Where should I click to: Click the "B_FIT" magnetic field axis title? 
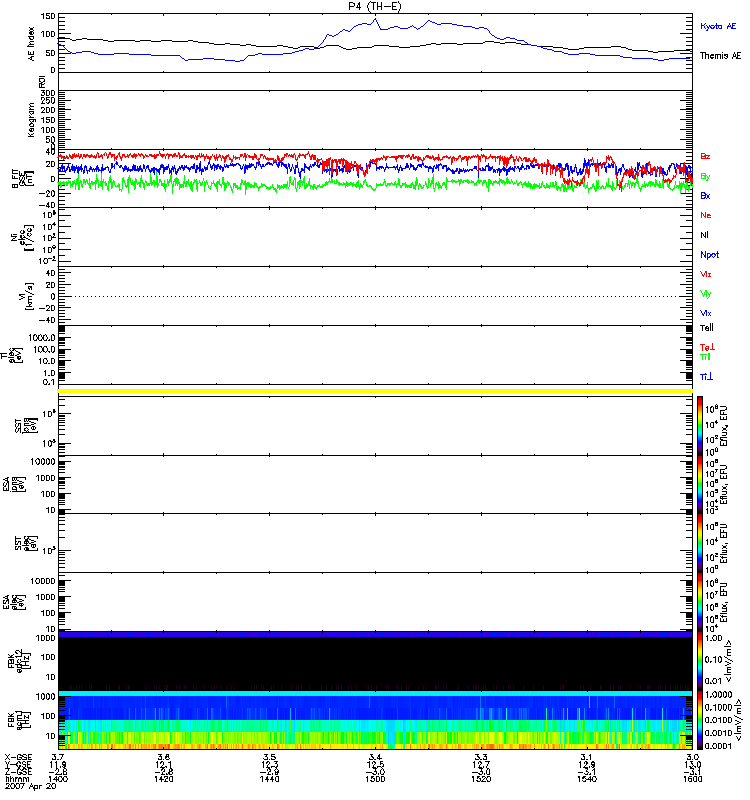coord(15,179)
